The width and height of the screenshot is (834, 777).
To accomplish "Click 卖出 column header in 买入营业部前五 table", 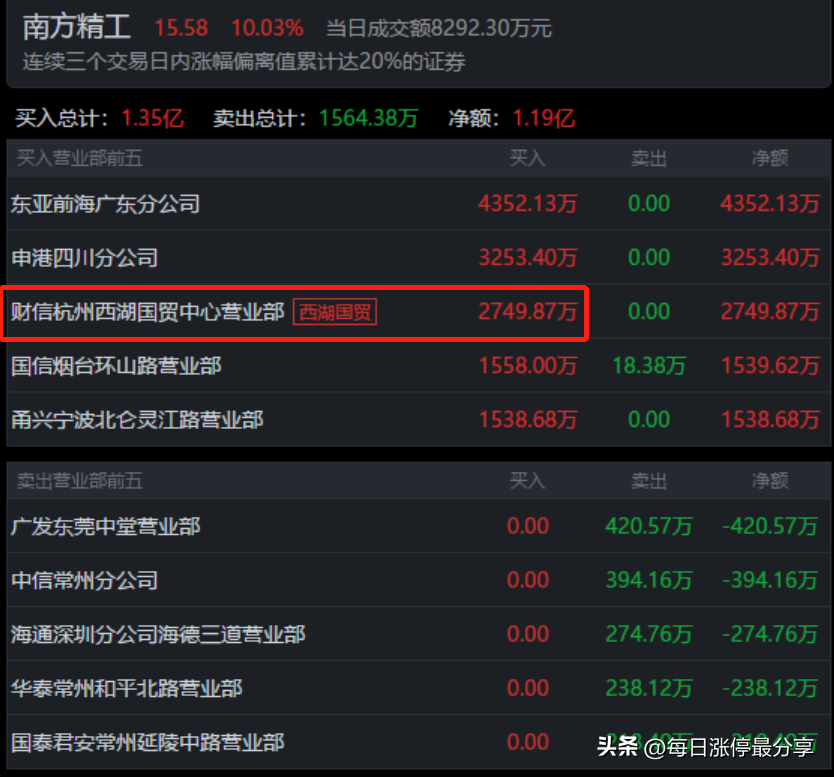I will 649,158.
